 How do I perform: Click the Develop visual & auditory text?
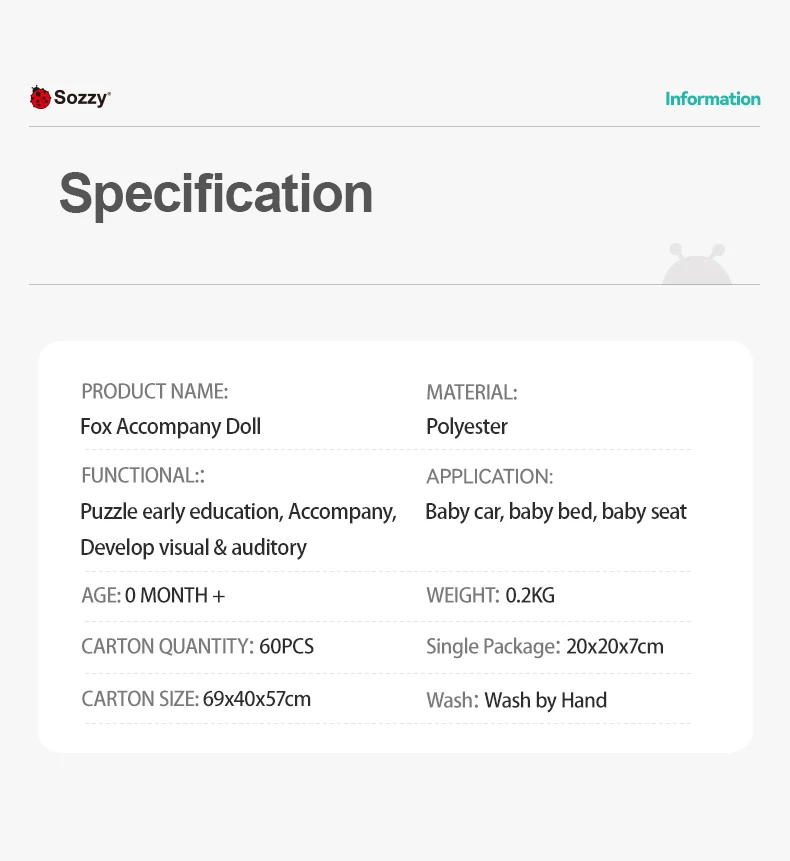[x=193, y=548]
